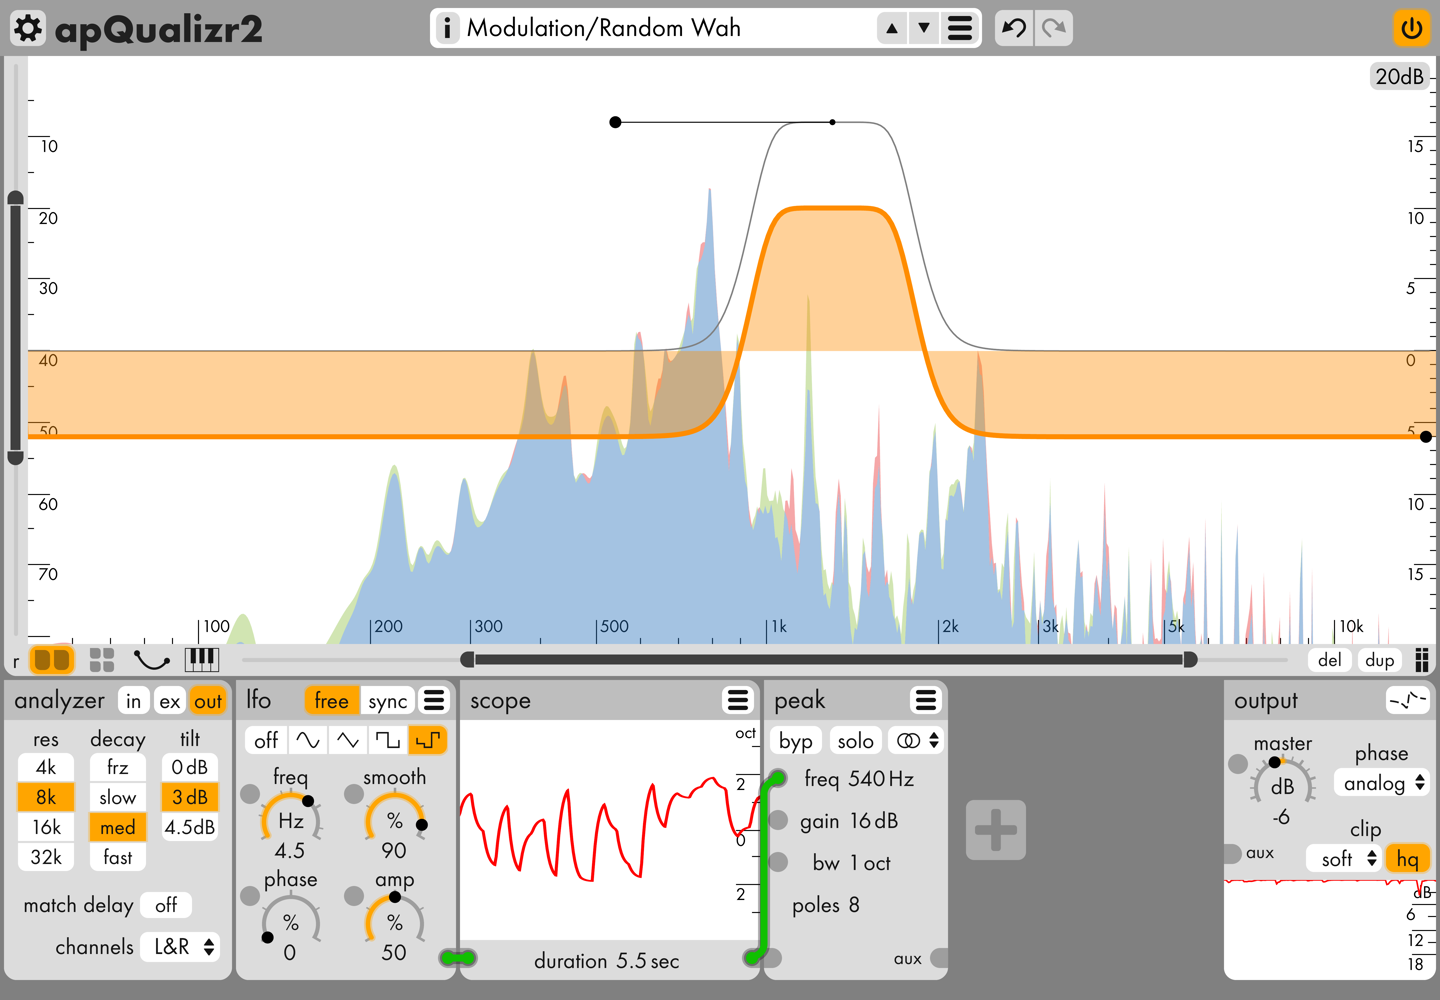Click the lfo amp knob
Screen dimensions: 1440x1000
395,922
